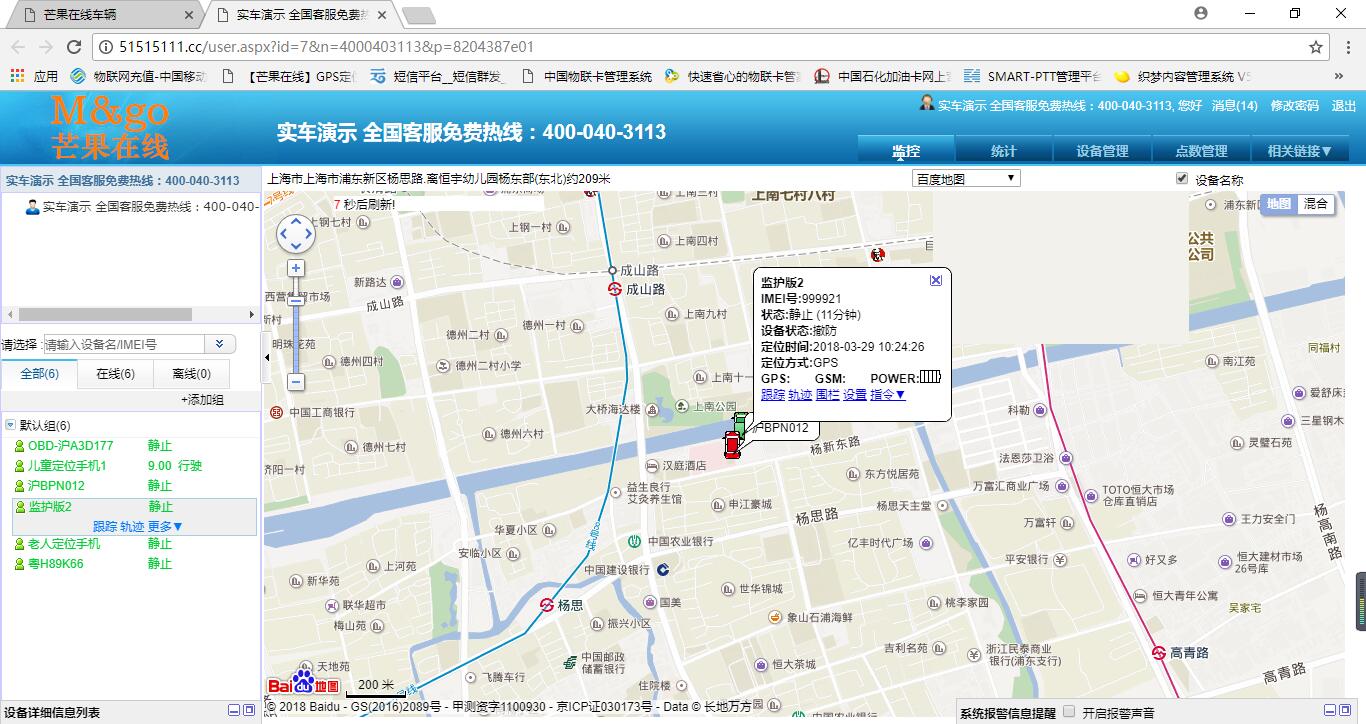Click the 跟踪 link under 监护版2 in list
Image resolution: width=1366 pixels, height=724 pixels.
coord(105,526)
